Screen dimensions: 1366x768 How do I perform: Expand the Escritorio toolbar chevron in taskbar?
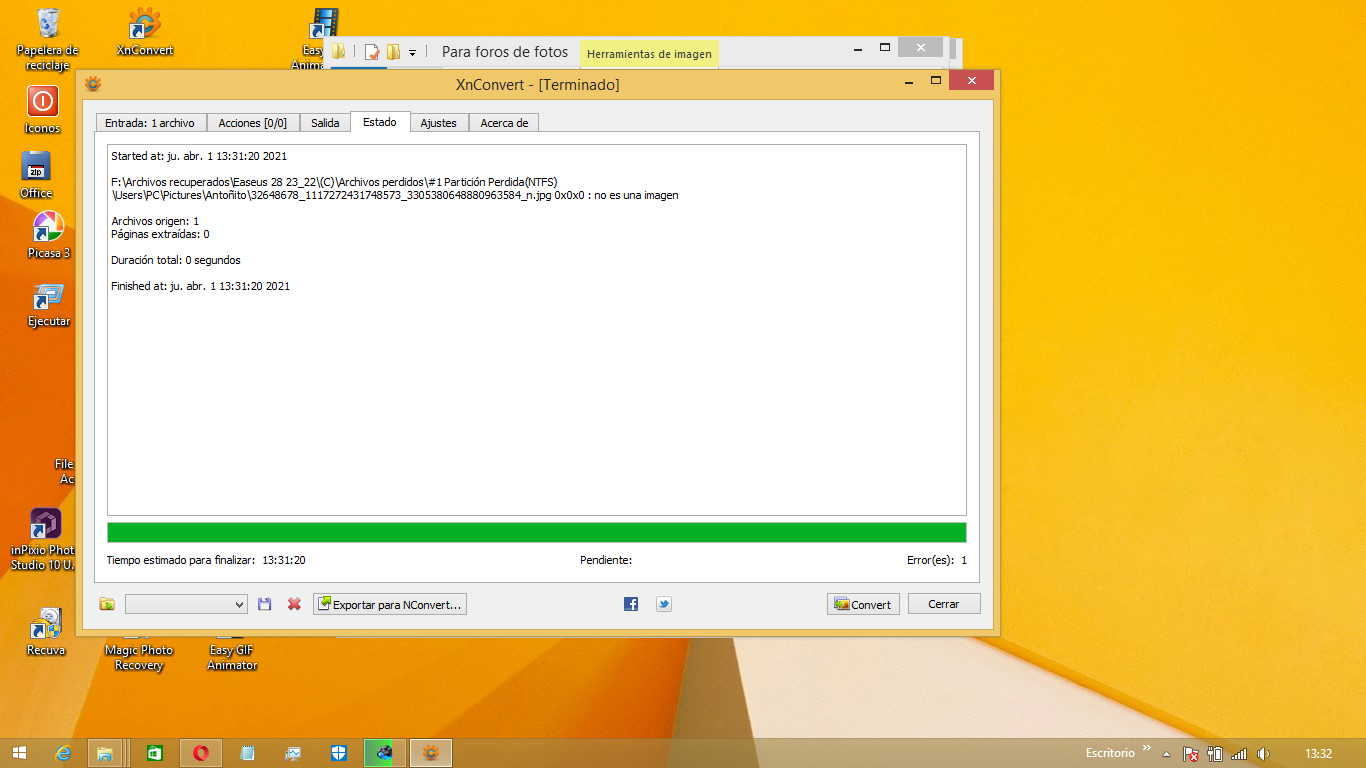pyautogui.click(x=1146, y=748)
